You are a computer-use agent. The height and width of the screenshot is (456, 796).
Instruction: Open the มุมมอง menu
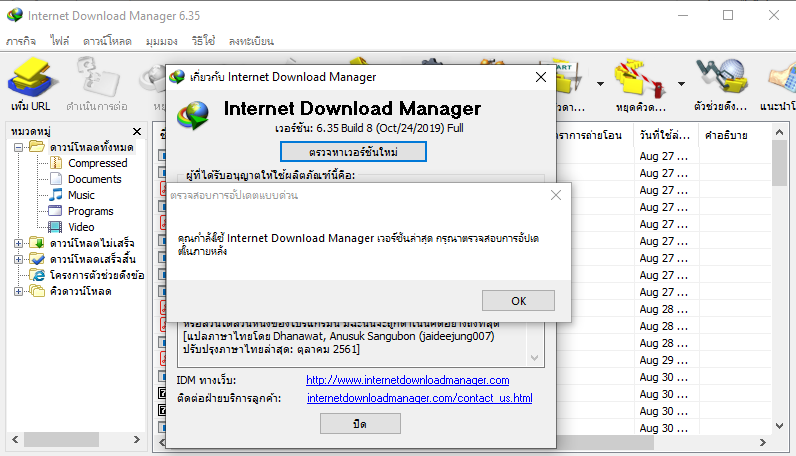click(x=161, y=41)
